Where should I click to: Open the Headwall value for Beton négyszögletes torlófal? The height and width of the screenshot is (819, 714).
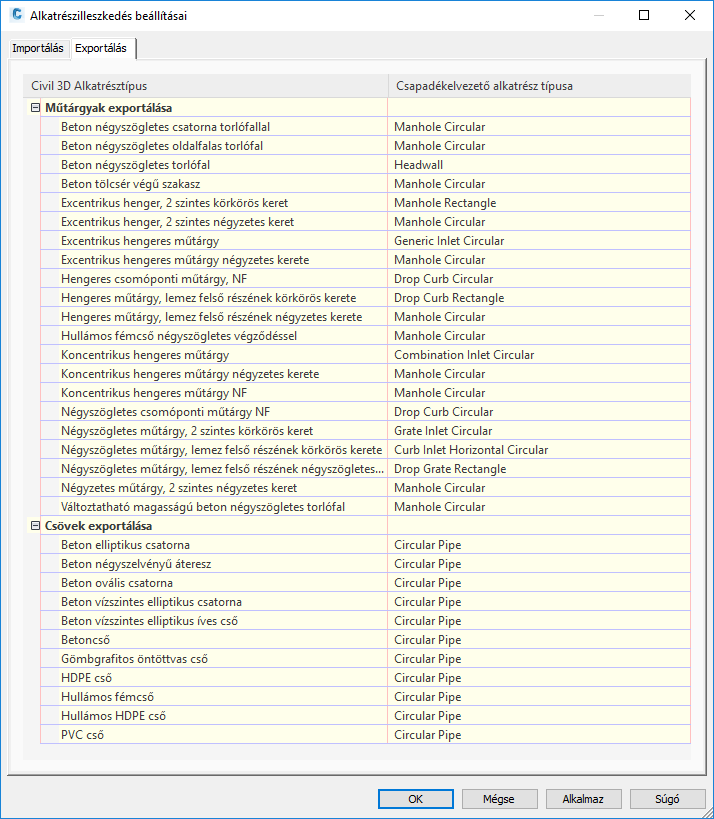point(539,165)
